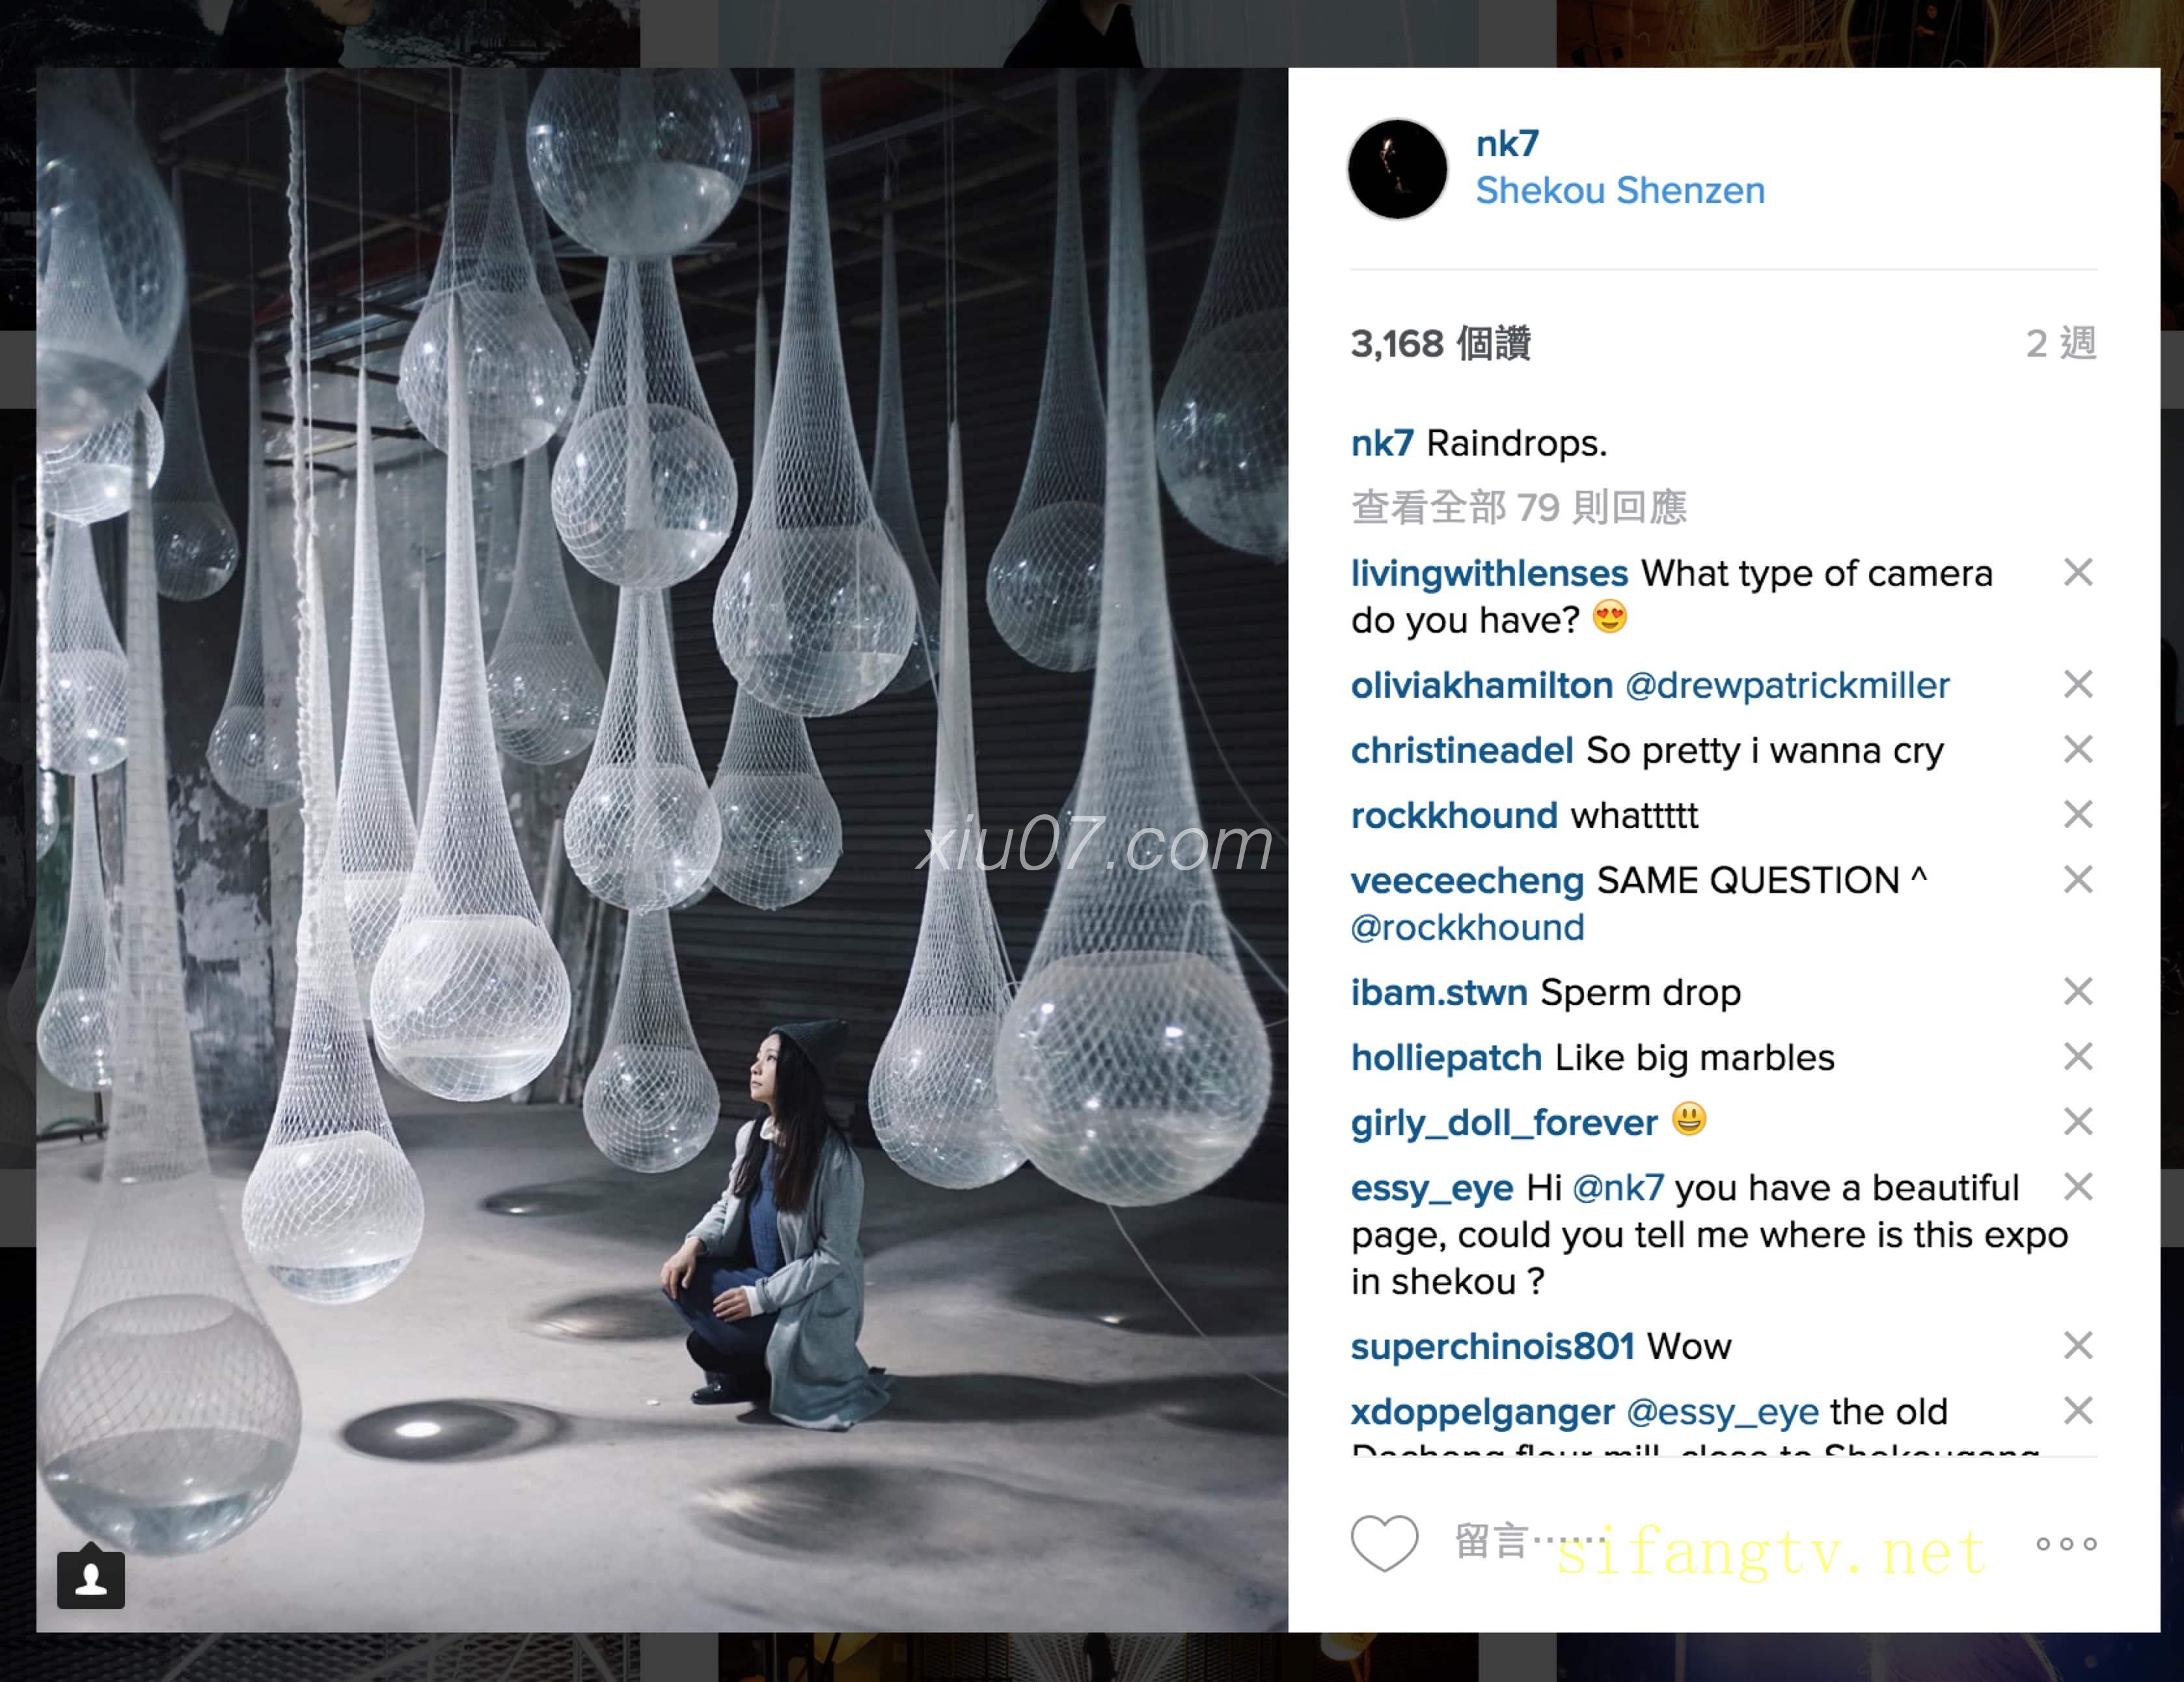Open nk7 username in header
Image resolution: width=2184 pixels, height=1682 pixels.
[x=1507, y=144]
